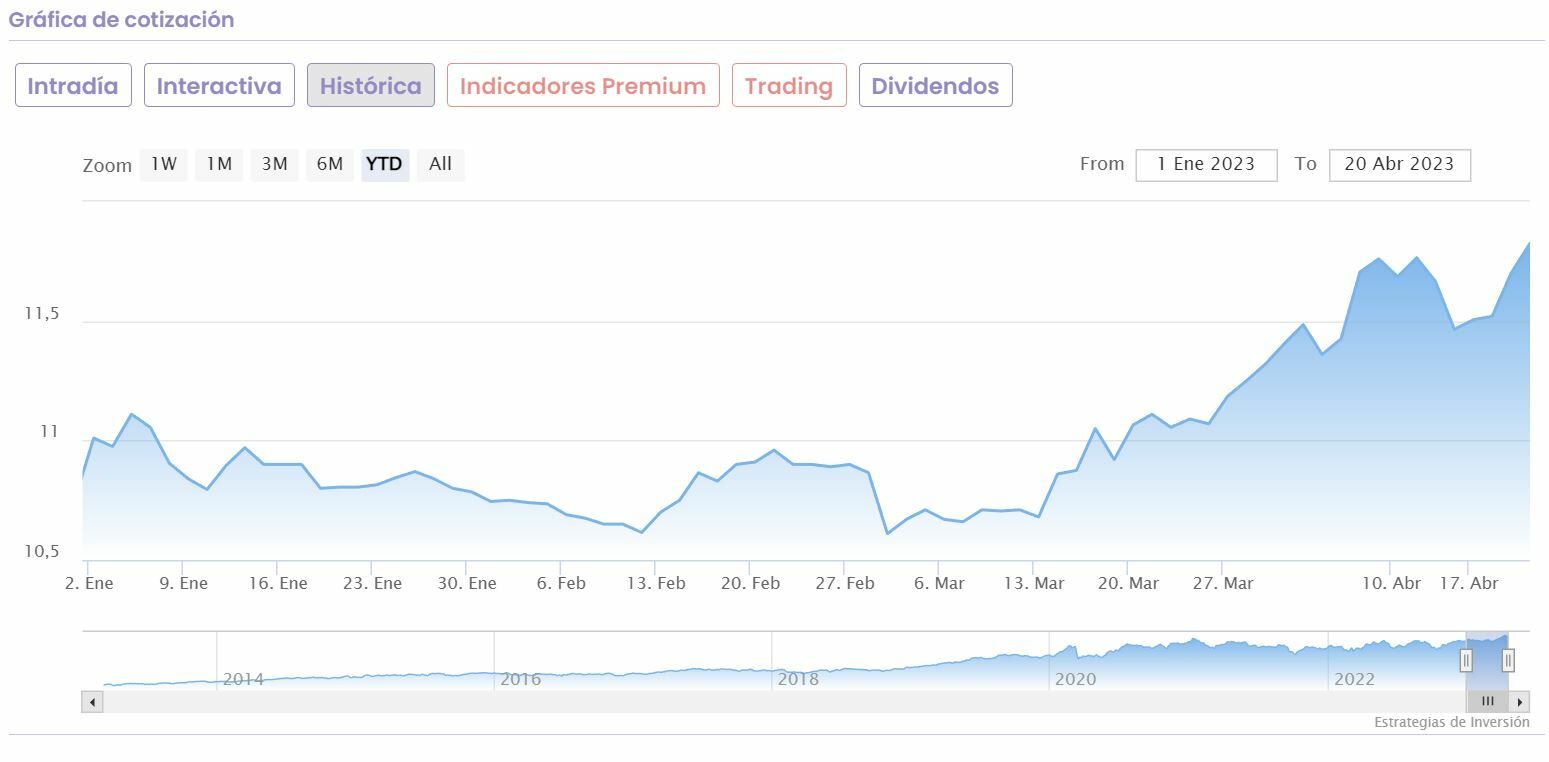Choose the 3M zoom range

click(274, 165)
